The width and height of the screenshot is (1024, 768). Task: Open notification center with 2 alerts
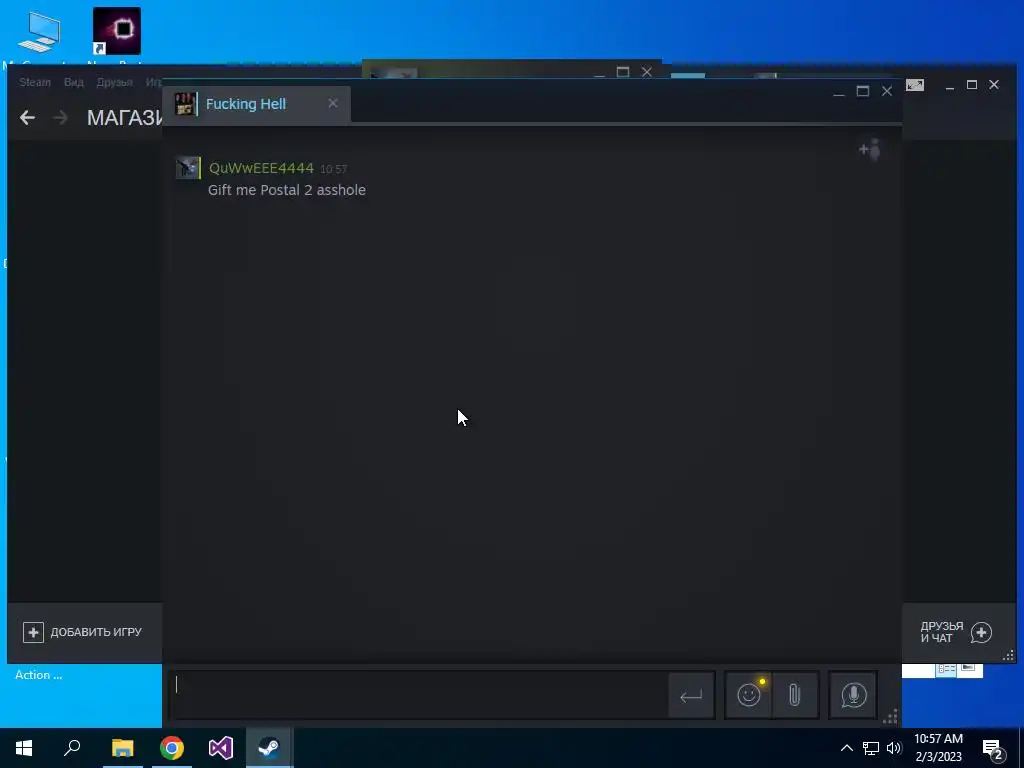click(993, 750)
